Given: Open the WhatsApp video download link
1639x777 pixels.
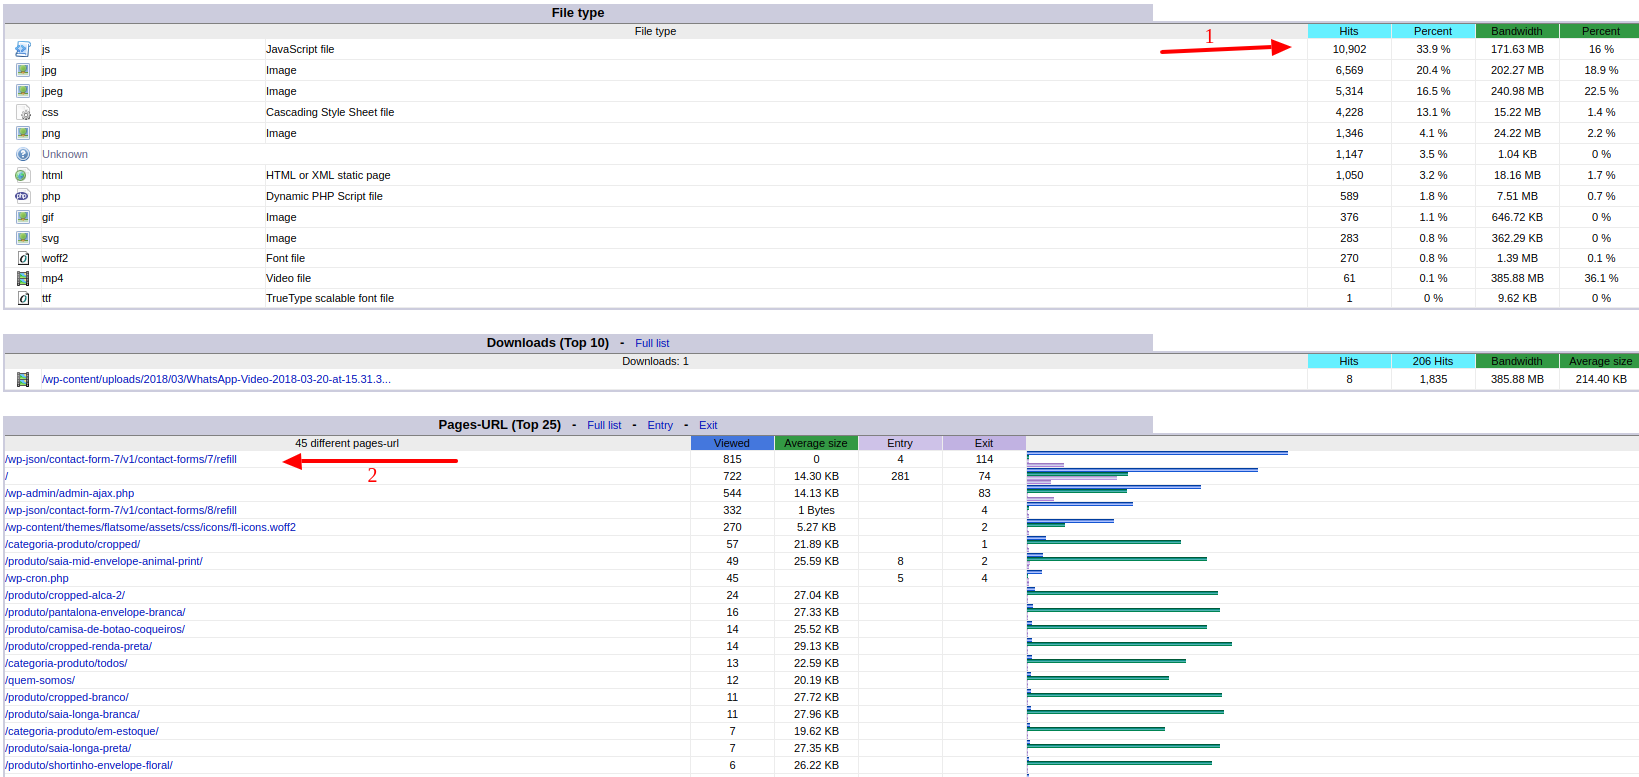Looking at the screenshot, I should (216, 379).
